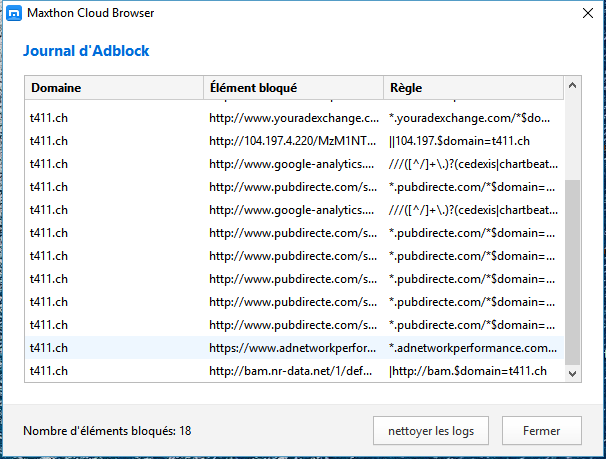Select the *.youradexchange.com rule cell
Image resolution: width=606 pixels, height=459 pixels.
[x=469, y=118]
